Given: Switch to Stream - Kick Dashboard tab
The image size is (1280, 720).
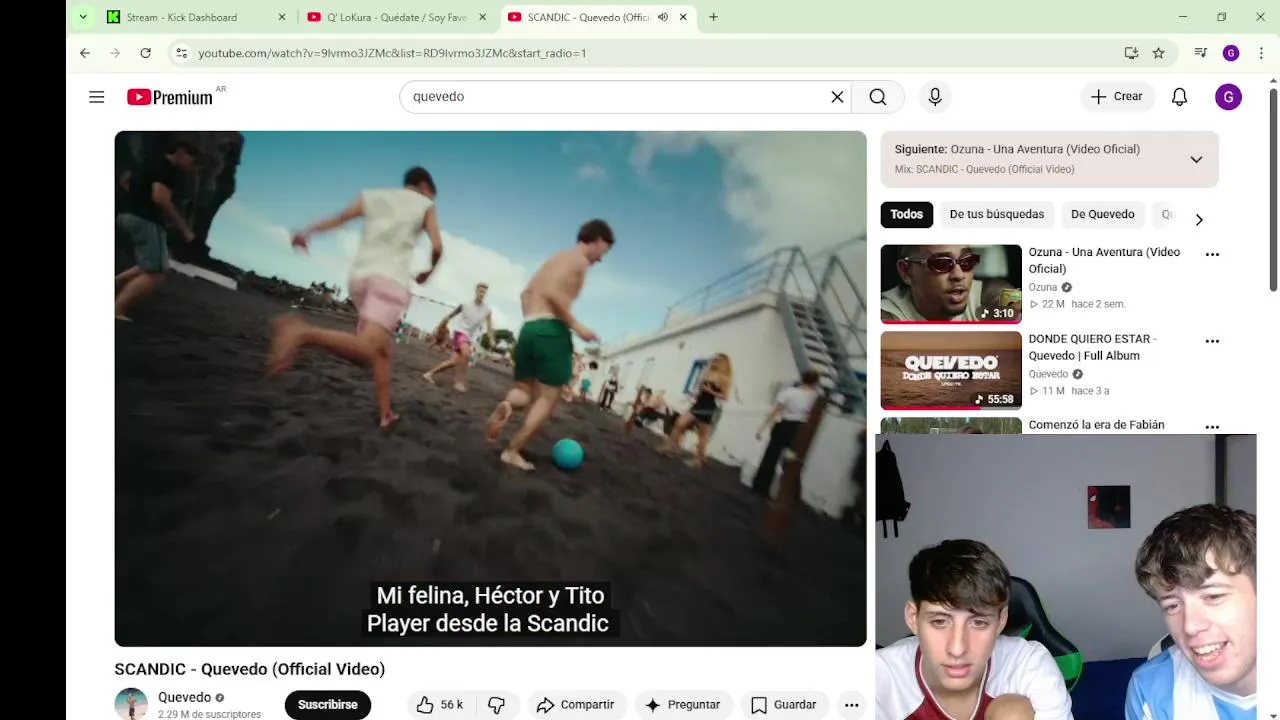Looking at the screenshot, I should 182,17.
